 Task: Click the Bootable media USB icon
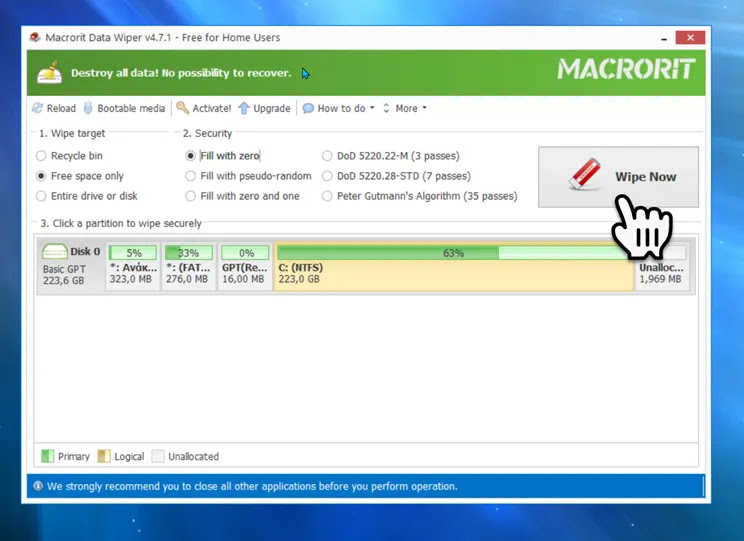coord(88,108)
